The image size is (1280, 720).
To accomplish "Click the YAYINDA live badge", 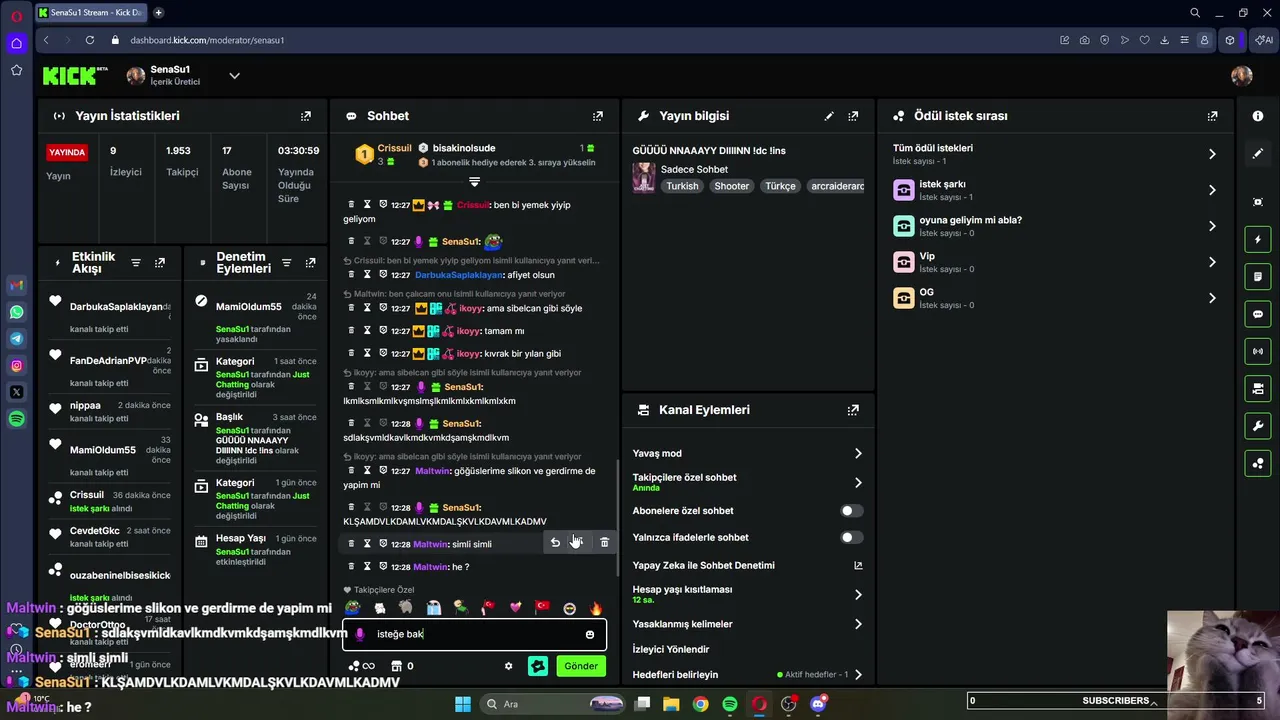I will [68, 153].
